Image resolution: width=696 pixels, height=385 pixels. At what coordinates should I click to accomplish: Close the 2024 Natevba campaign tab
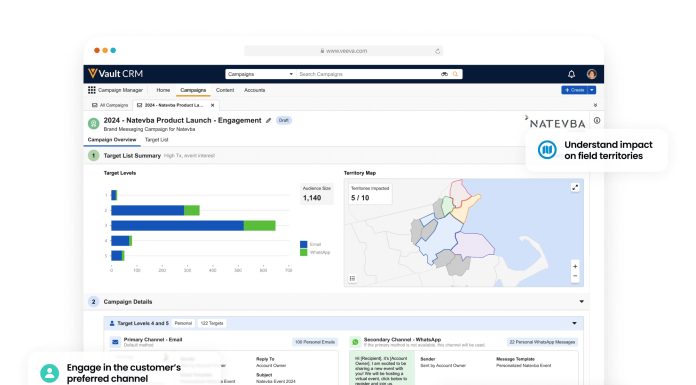[x=213, y=105]
